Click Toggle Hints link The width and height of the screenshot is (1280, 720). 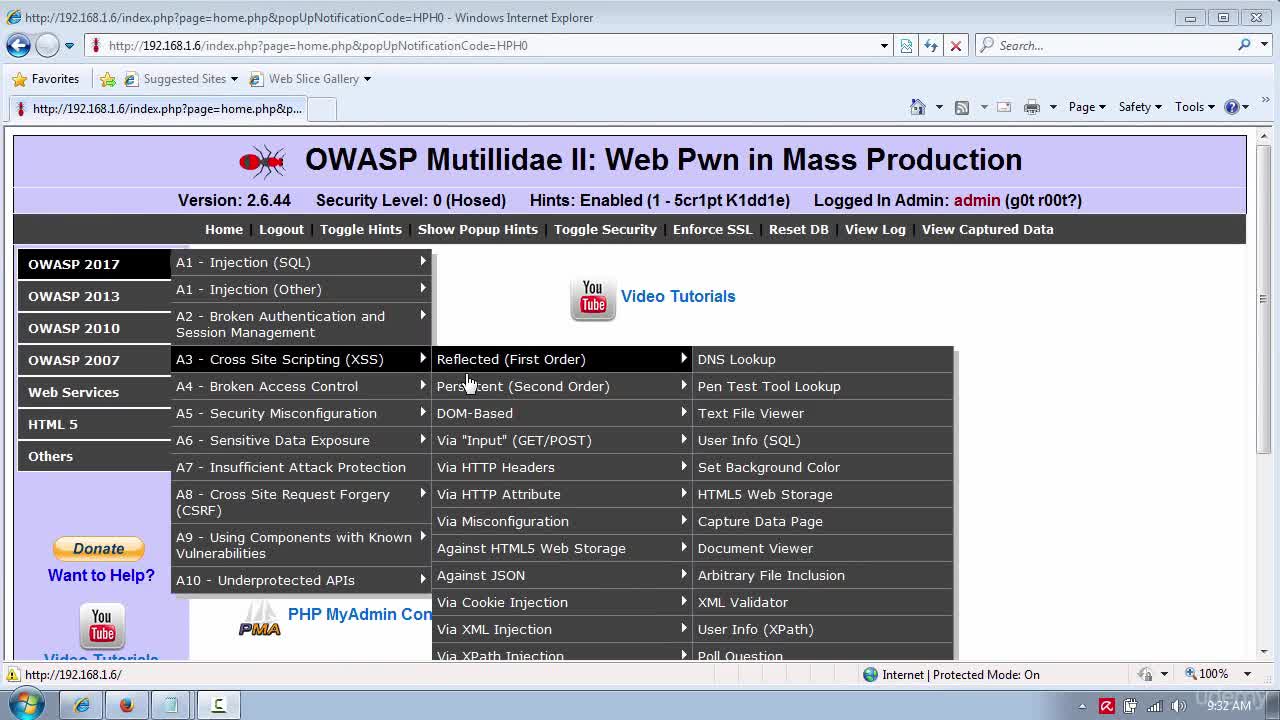click(x=361, y=229)
